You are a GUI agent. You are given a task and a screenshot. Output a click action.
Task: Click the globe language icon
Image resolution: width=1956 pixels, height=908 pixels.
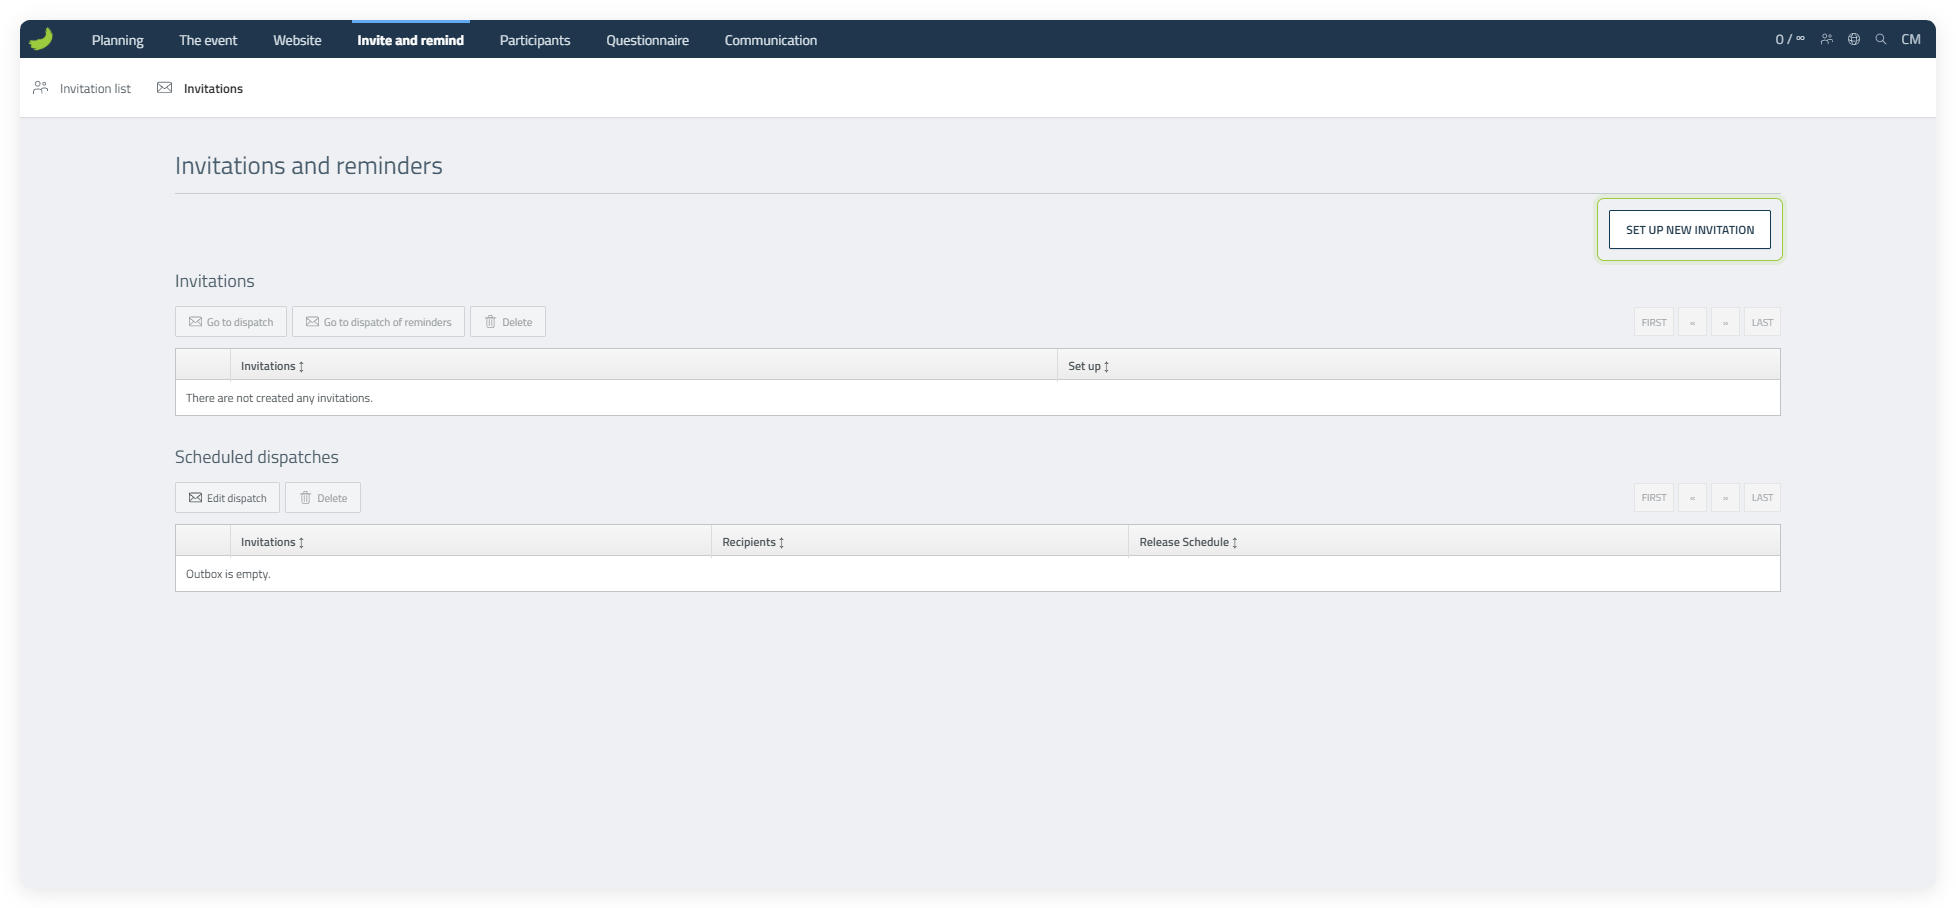pos(1854,39)
